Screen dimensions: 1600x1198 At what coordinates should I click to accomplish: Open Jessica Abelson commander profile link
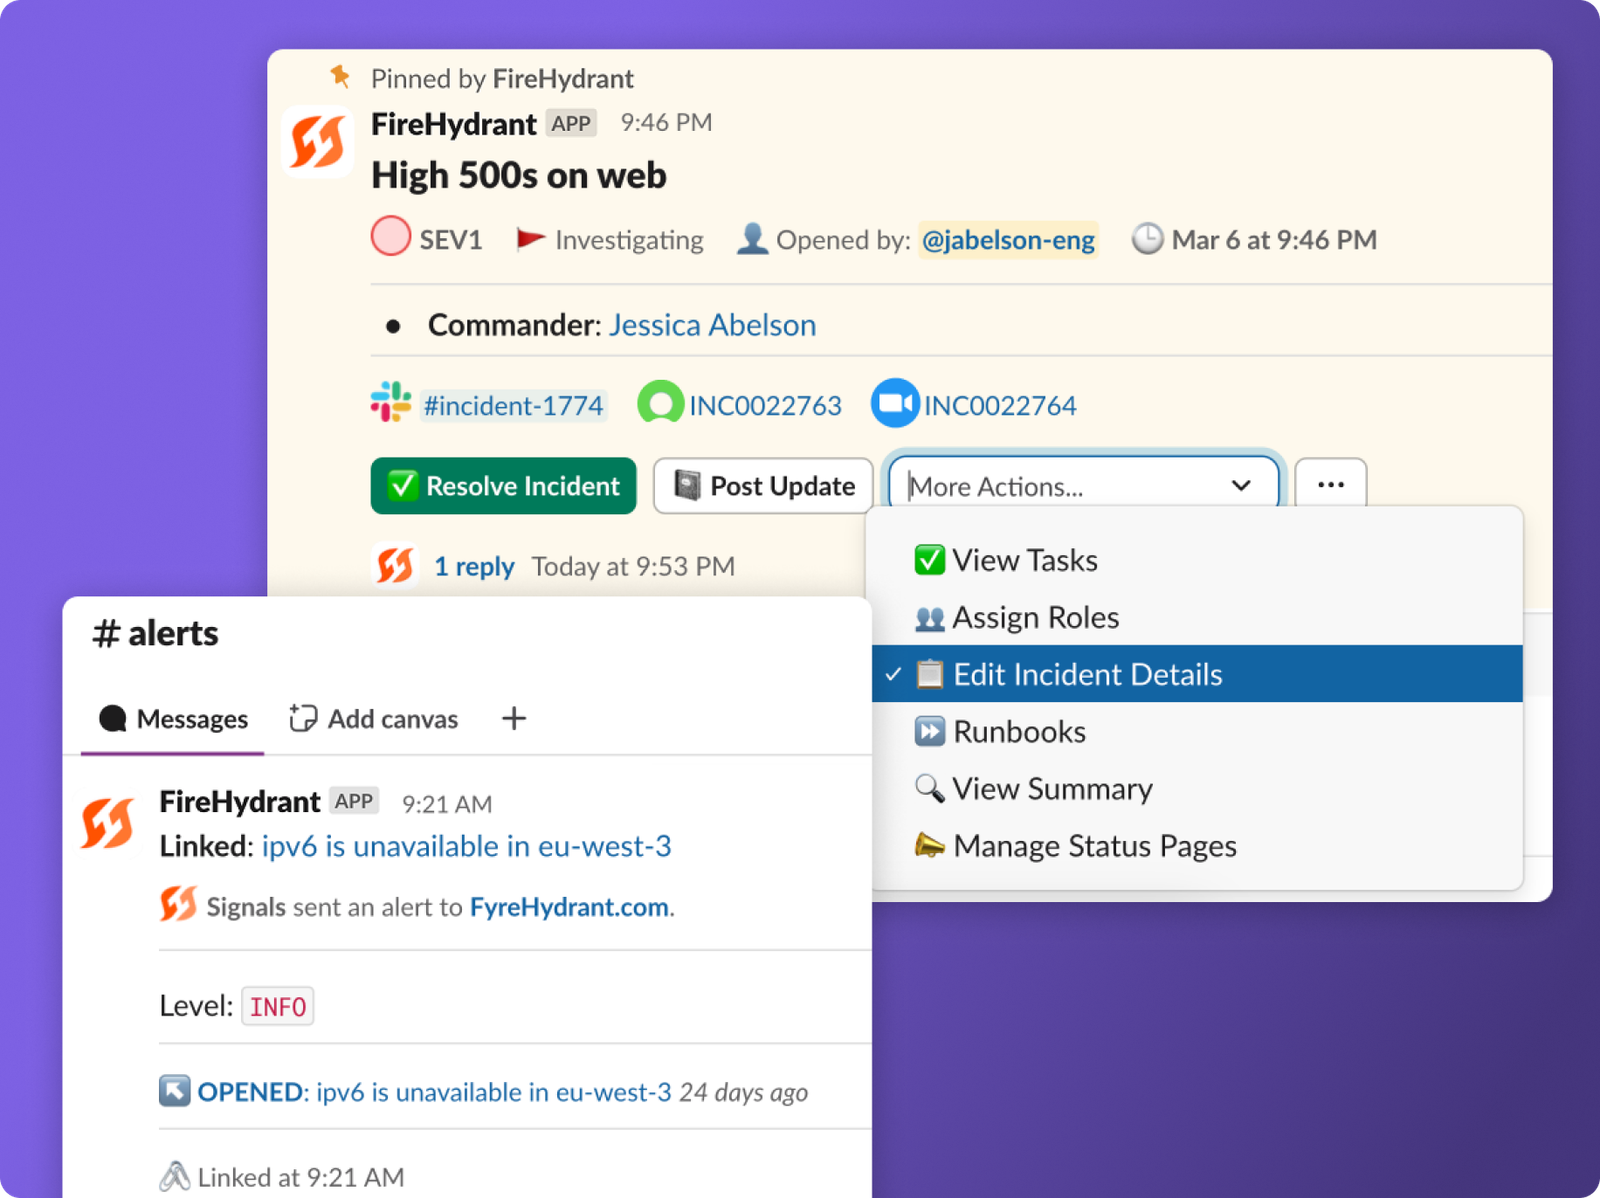pos(712,325)
